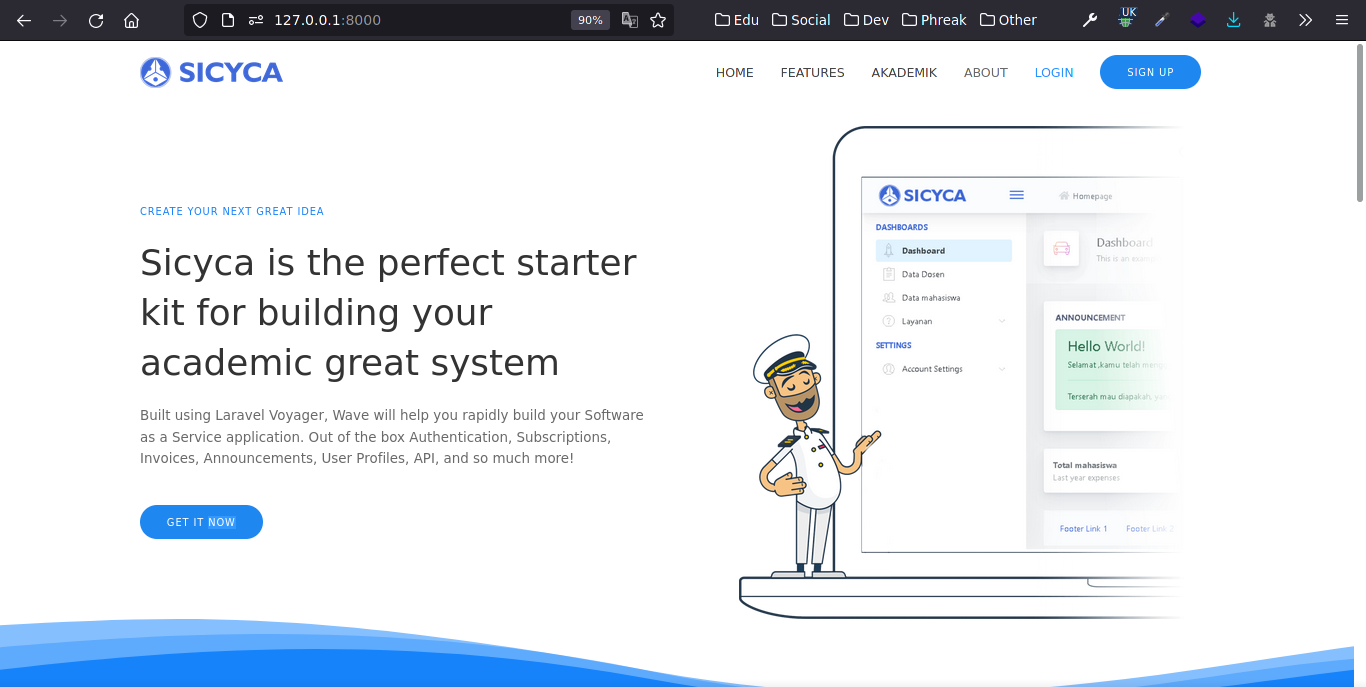Open site permissions icon in address bar

point(256,20)
